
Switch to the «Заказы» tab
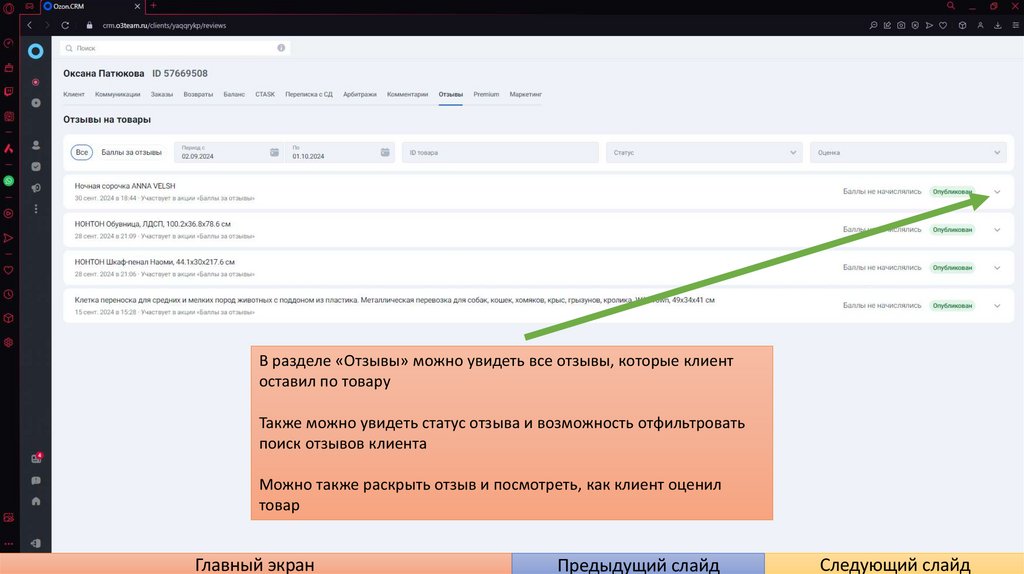pos(162,95)
